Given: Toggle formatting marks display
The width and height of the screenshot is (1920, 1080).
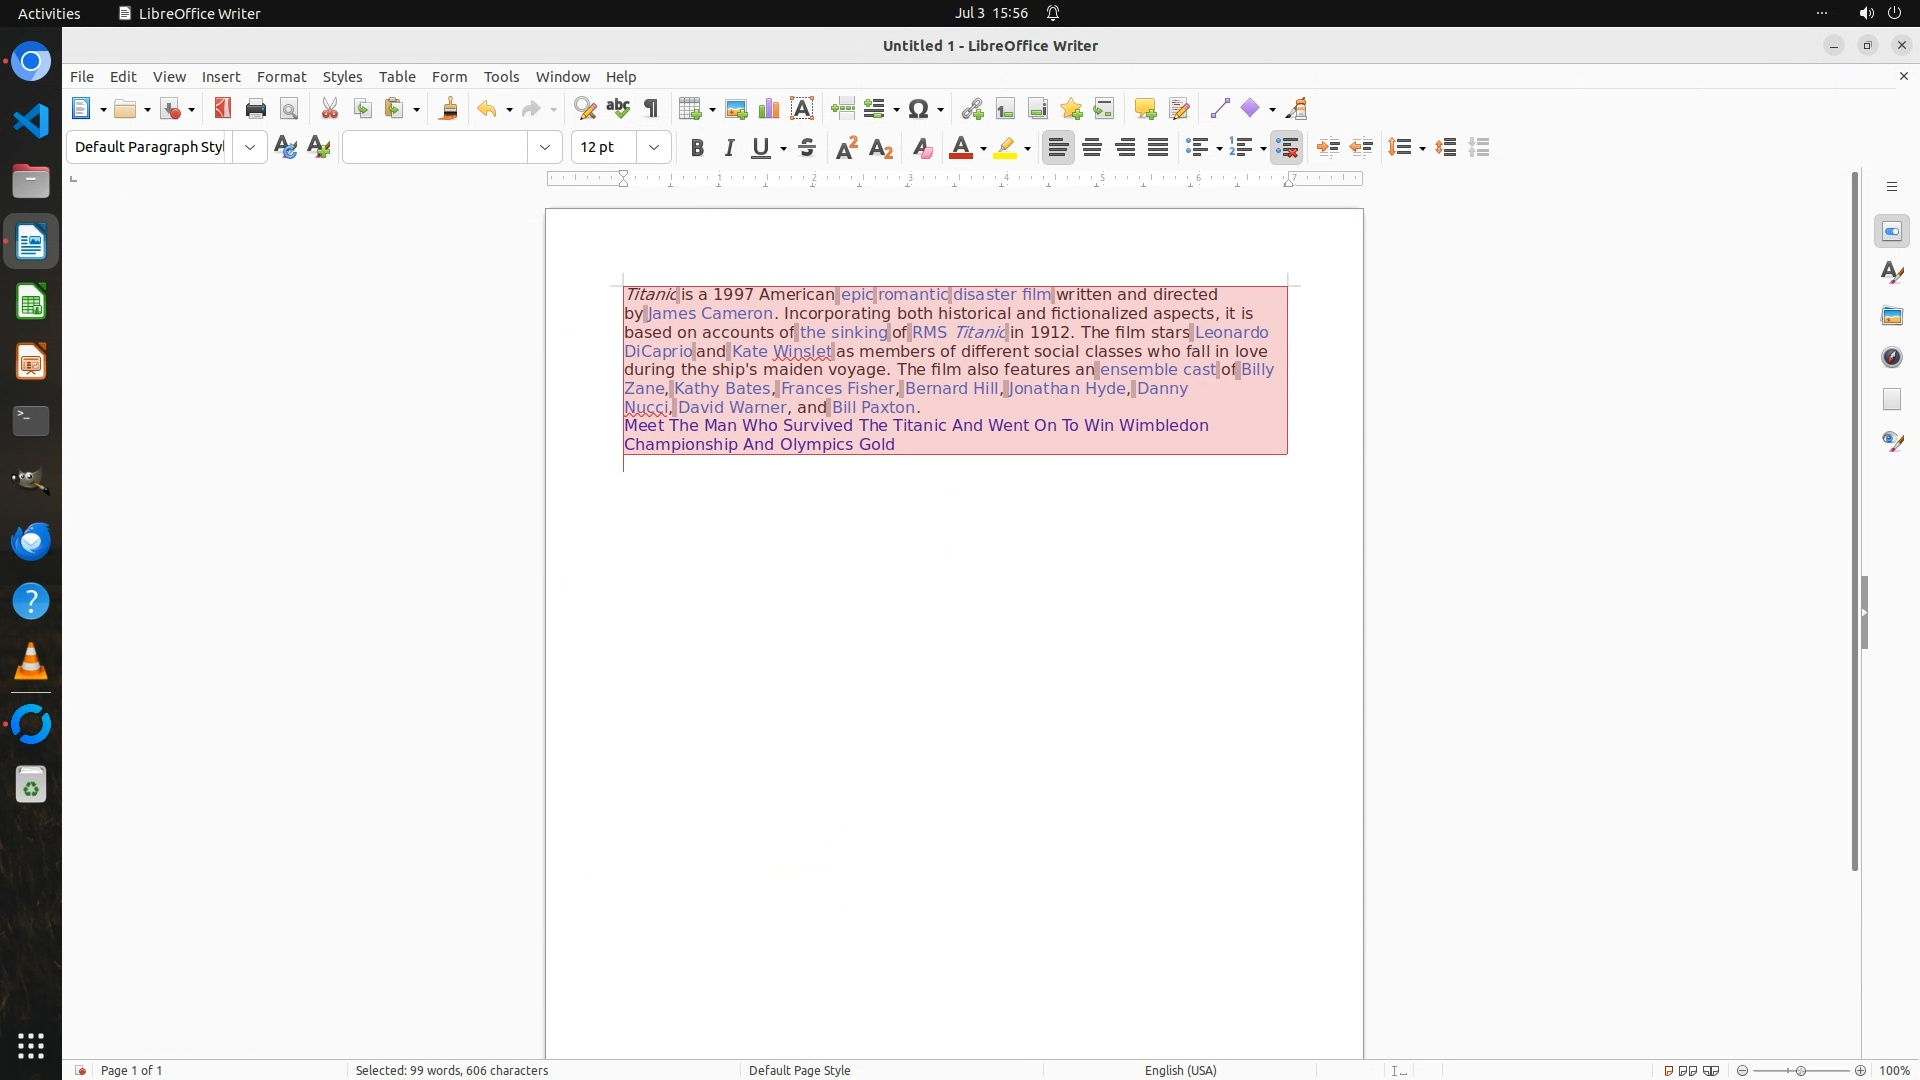Looking at the screenshot, I should [652, 109].
